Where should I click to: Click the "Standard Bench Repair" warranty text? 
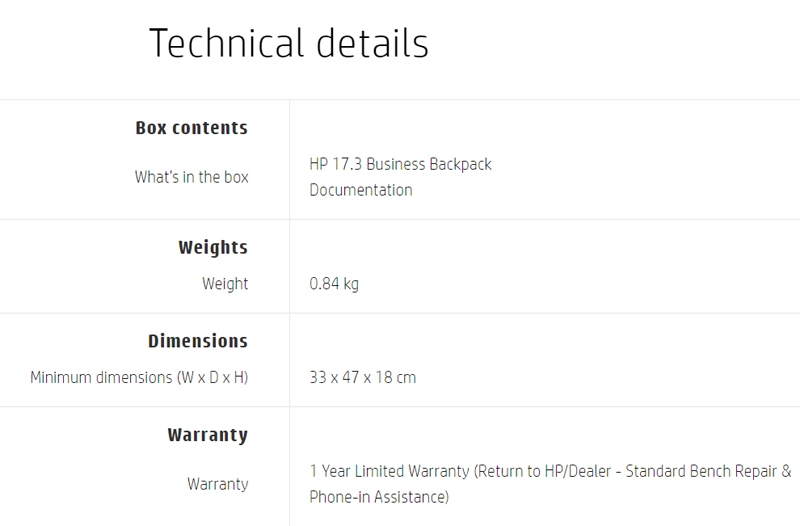699,470
